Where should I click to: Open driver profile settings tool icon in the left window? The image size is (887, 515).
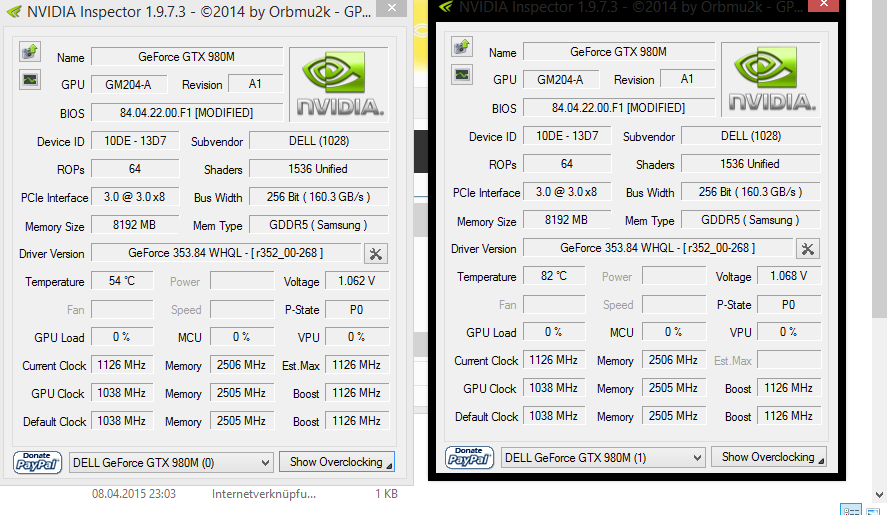click(x=376, y=254)
